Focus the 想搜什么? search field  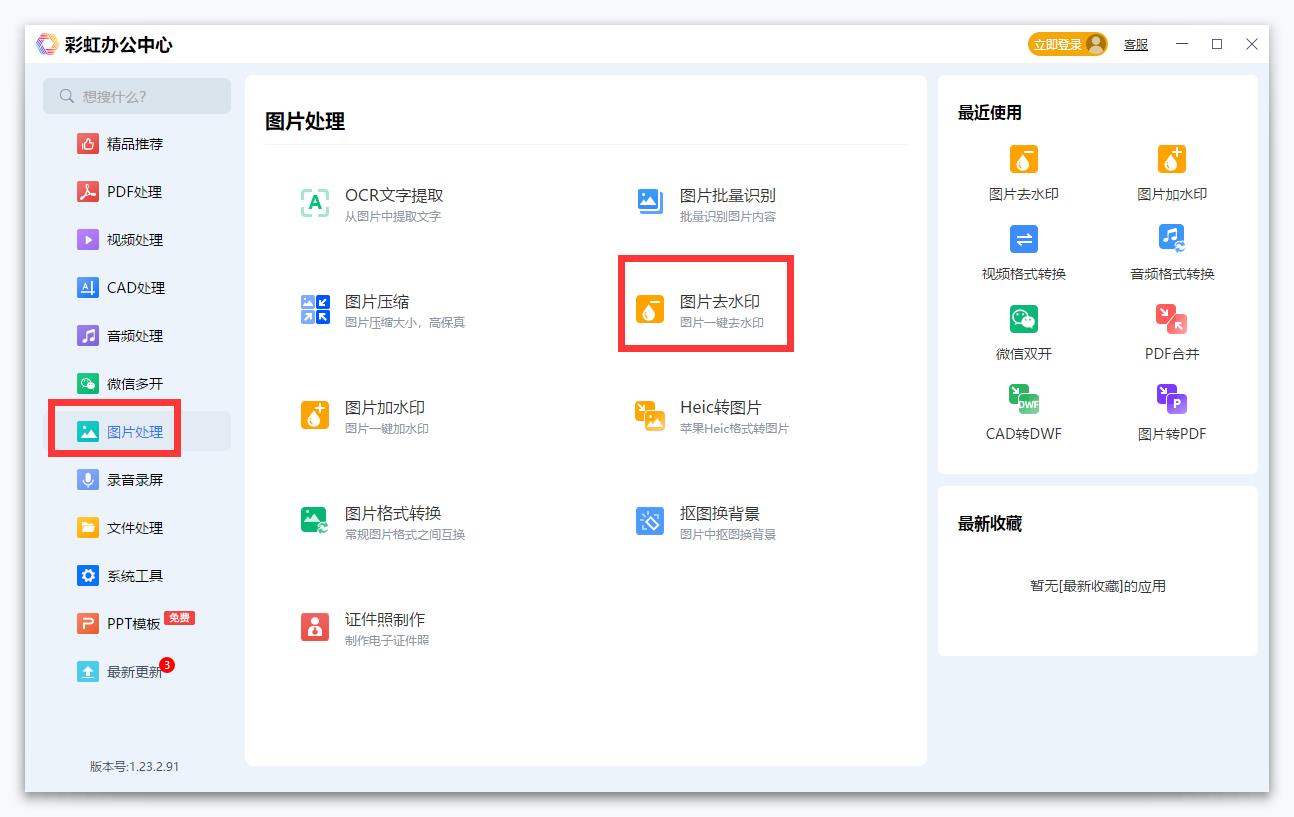coord(137,96)
